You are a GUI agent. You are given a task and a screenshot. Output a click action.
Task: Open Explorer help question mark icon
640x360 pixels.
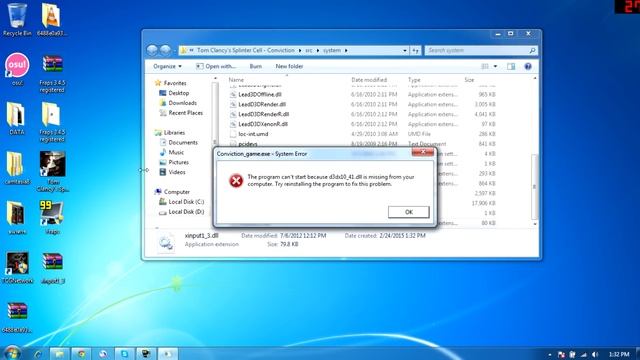(528, 66)
